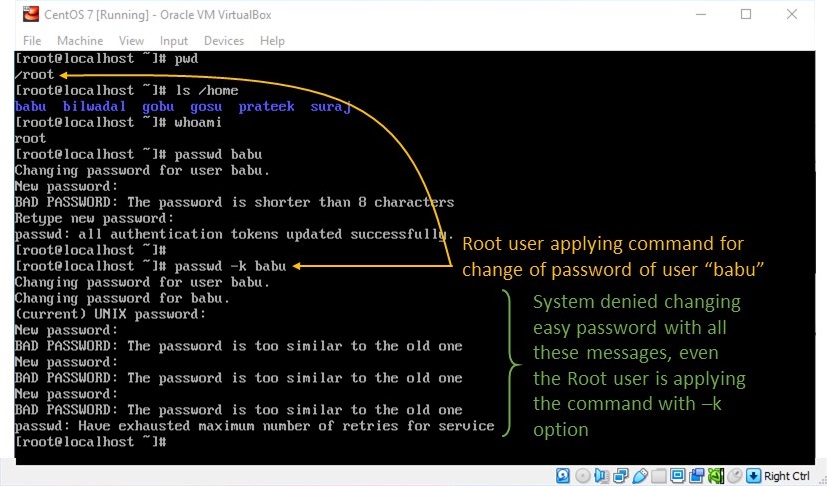Click the mouse integration status icon
Image resolution: width=827 pixels, height=486 pixels.
coord(735,476)
